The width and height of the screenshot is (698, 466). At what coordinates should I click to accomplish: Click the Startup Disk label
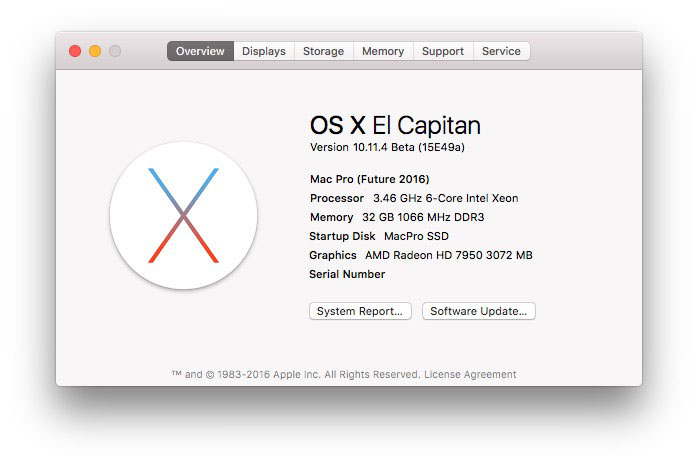click(342, 236)
